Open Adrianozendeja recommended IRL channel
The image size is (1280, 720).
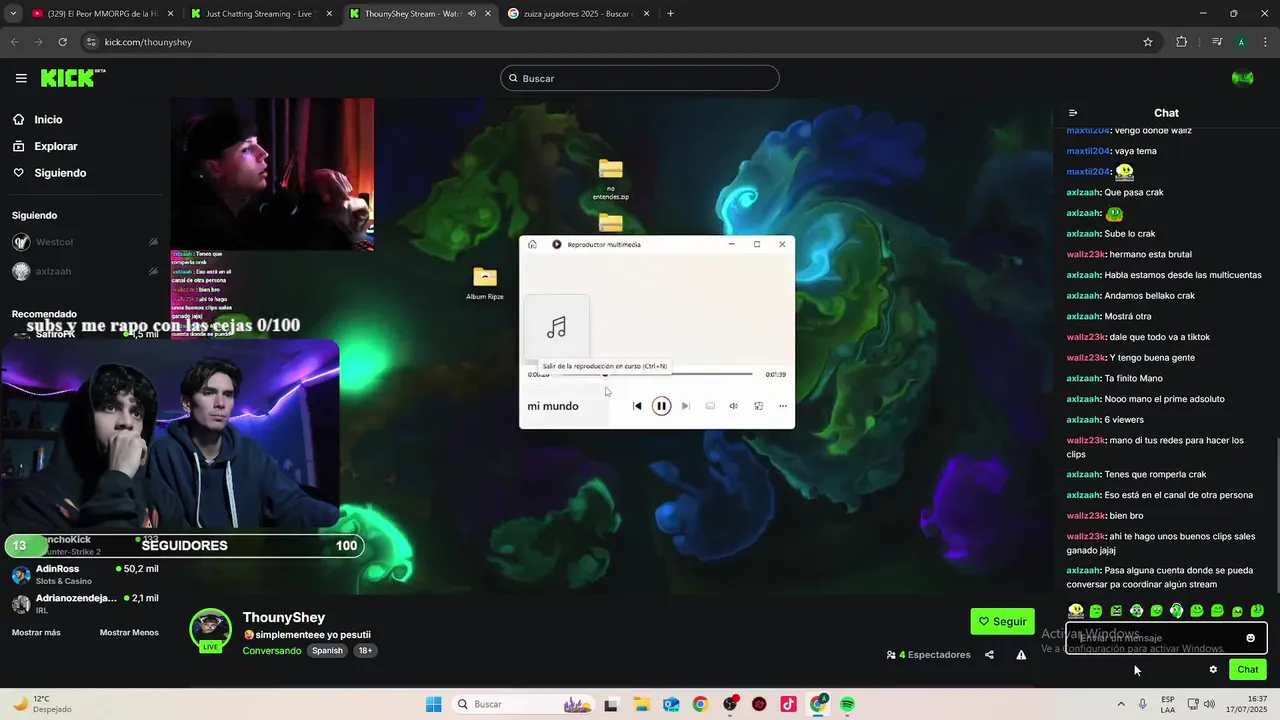tap(85, 604)
